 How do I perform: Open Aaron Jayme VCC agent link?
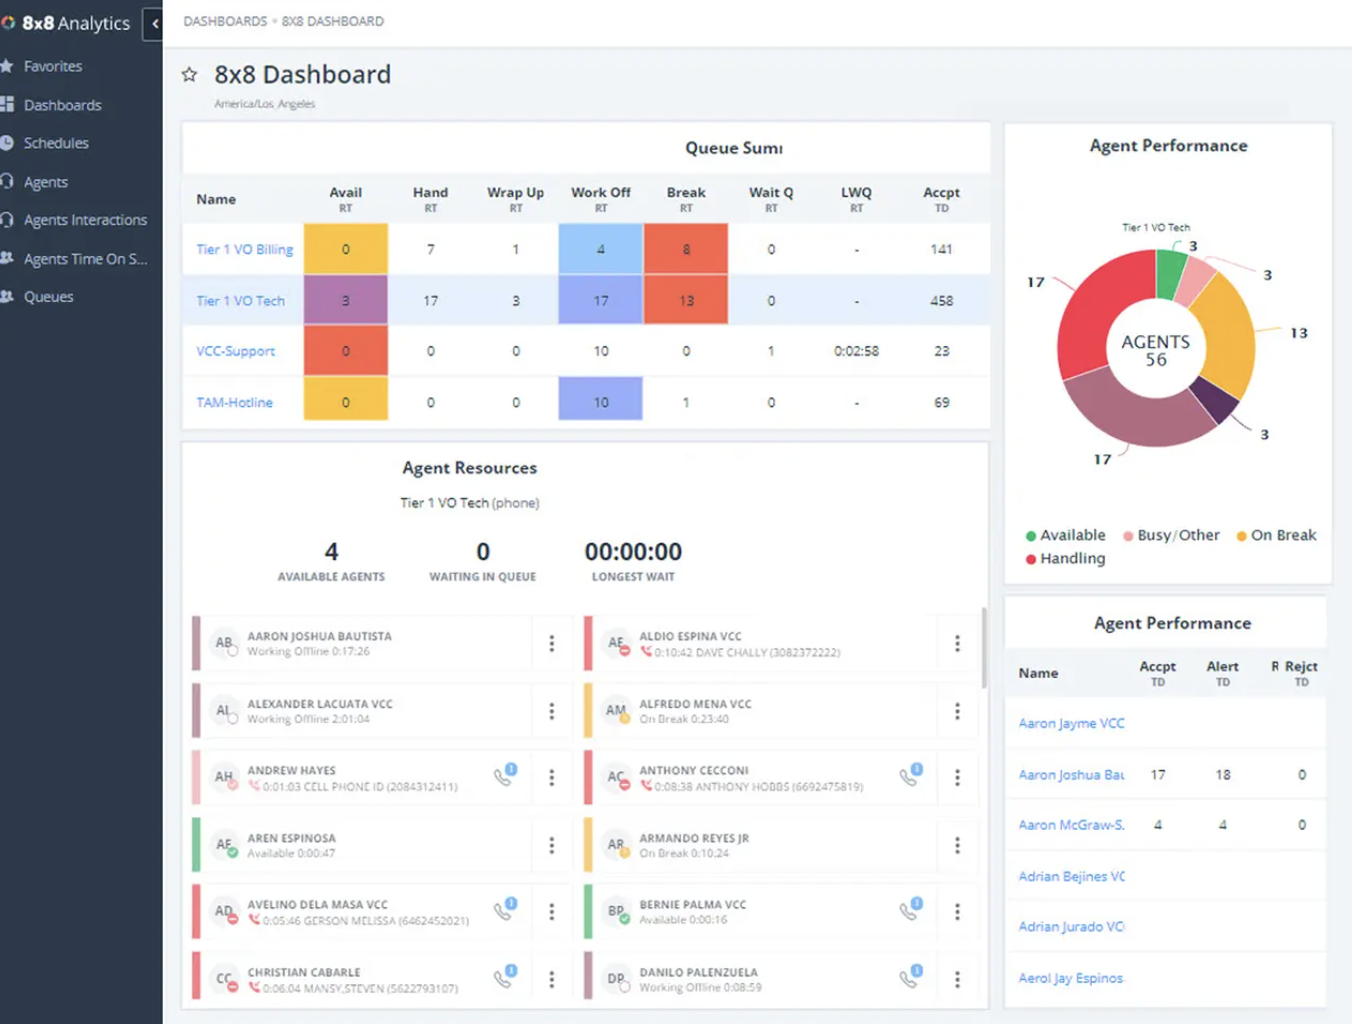[1071, 723]
